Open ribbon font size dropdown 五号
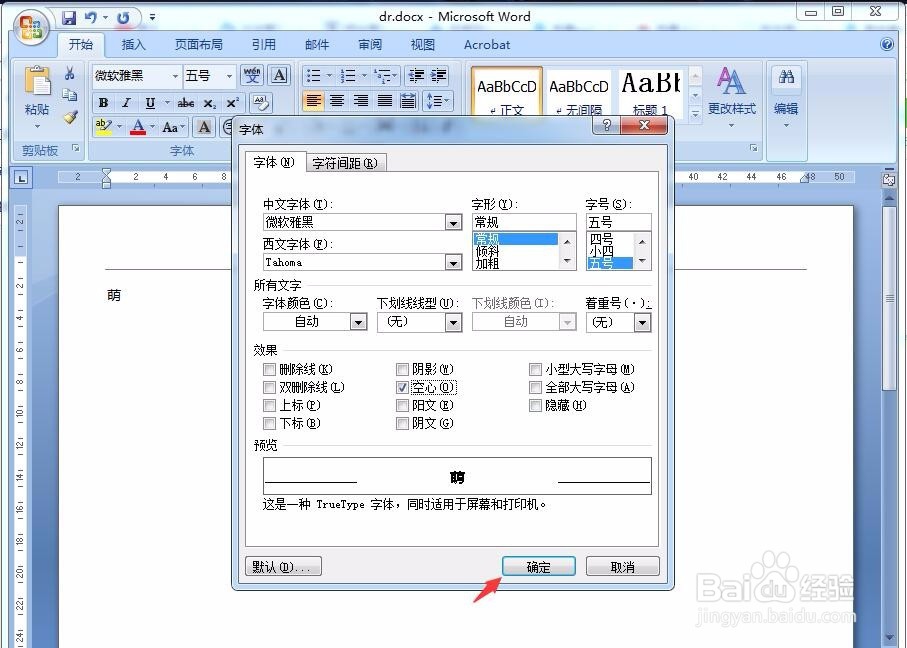Screen dimensions: 907x648 (229, 76)
